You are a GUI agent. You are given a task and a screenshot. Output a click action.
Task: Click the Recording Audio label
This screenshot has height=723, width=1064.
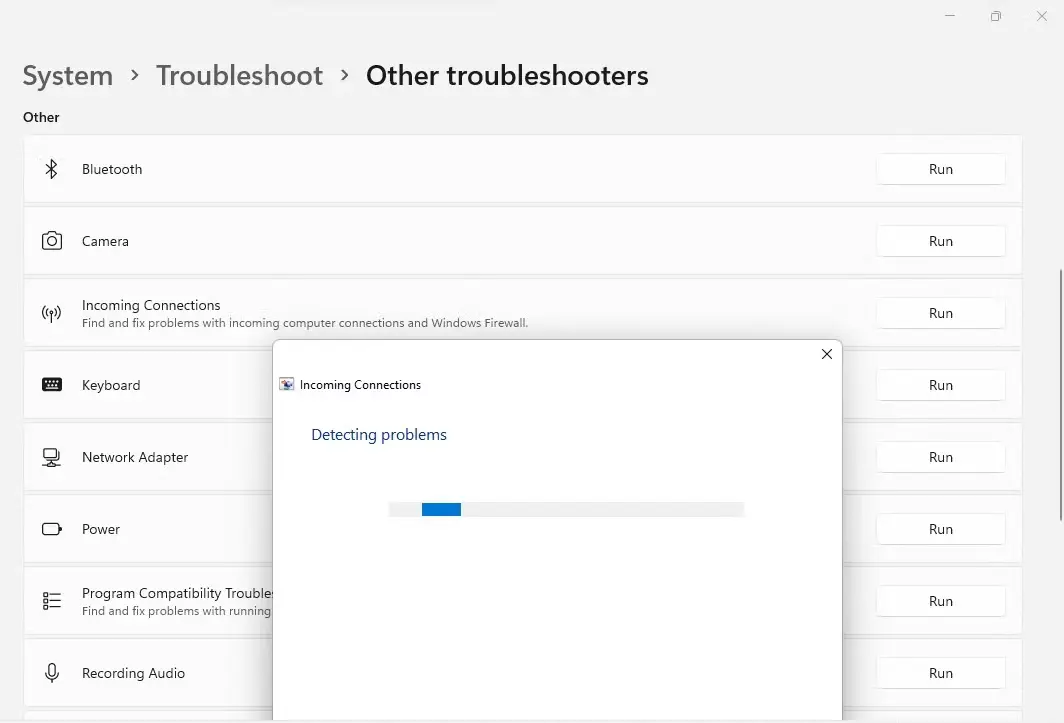134,673
